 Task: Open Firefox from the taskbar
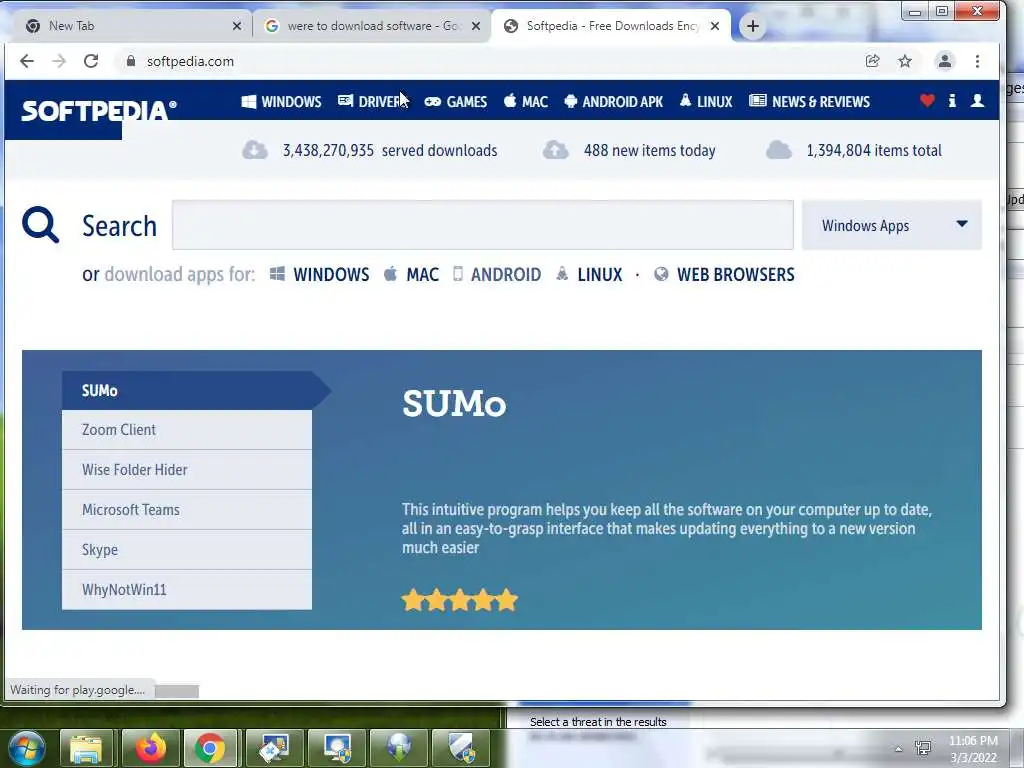click(x=150, y=748)
